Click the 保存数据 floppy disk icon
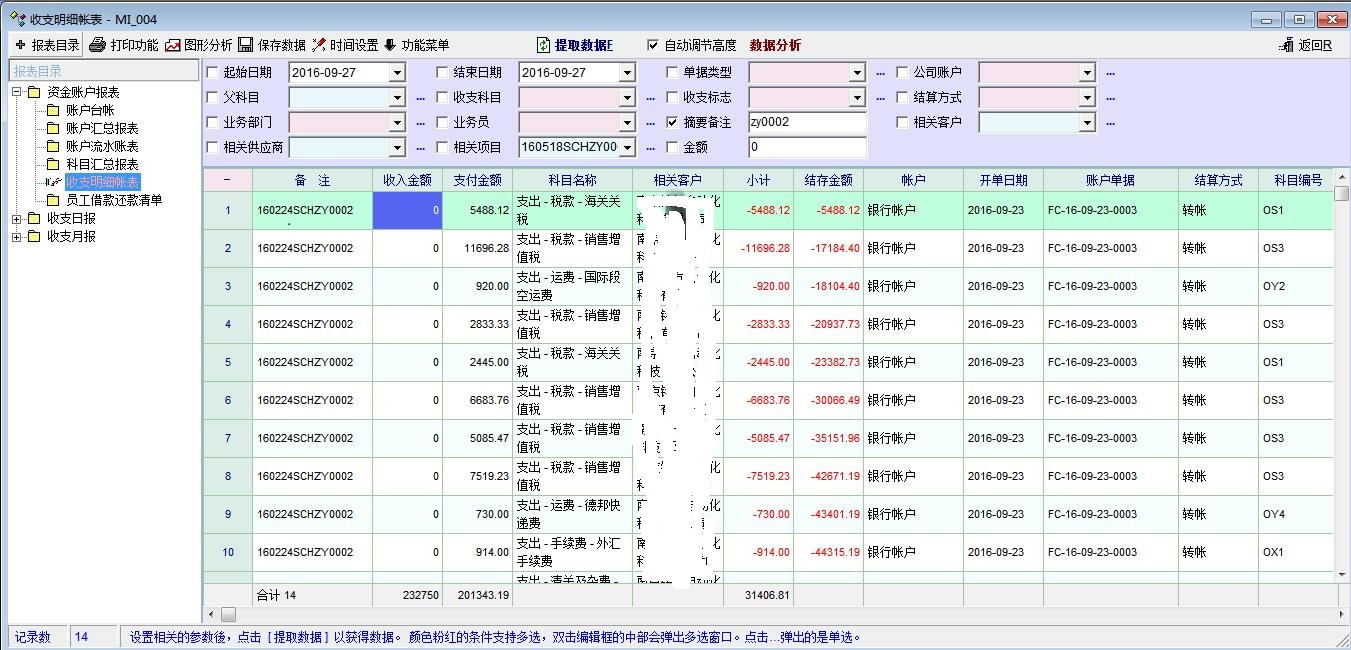 pos(245,45)
